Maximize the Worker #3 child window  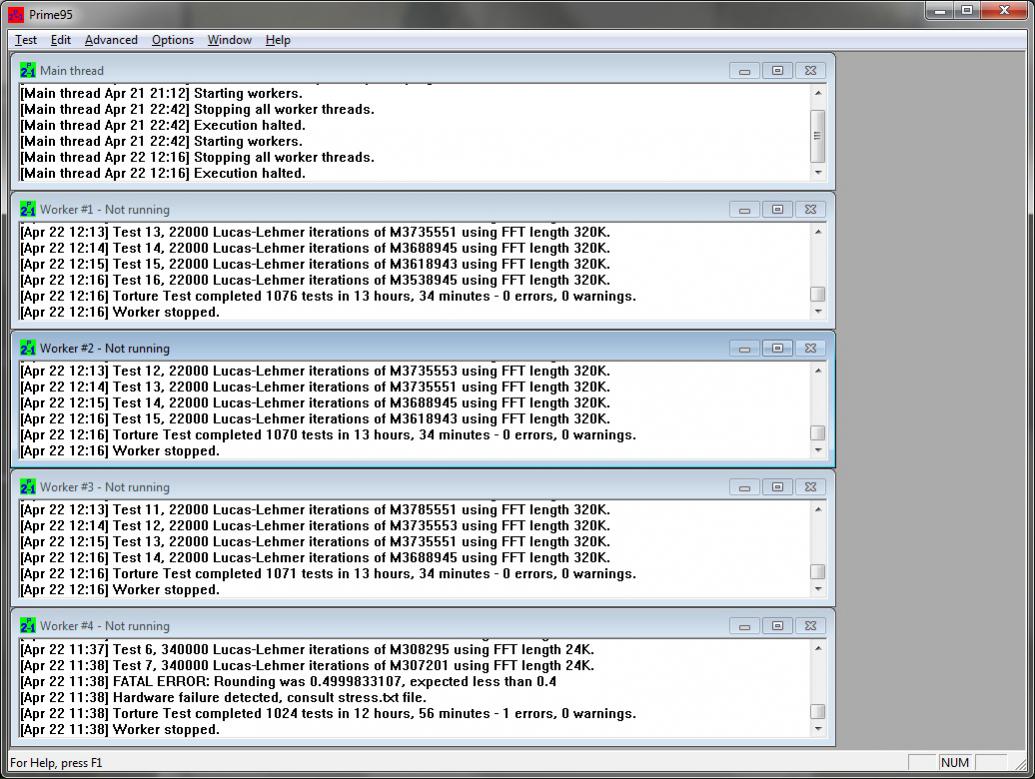pyautogui.click(x=778, y=487)
